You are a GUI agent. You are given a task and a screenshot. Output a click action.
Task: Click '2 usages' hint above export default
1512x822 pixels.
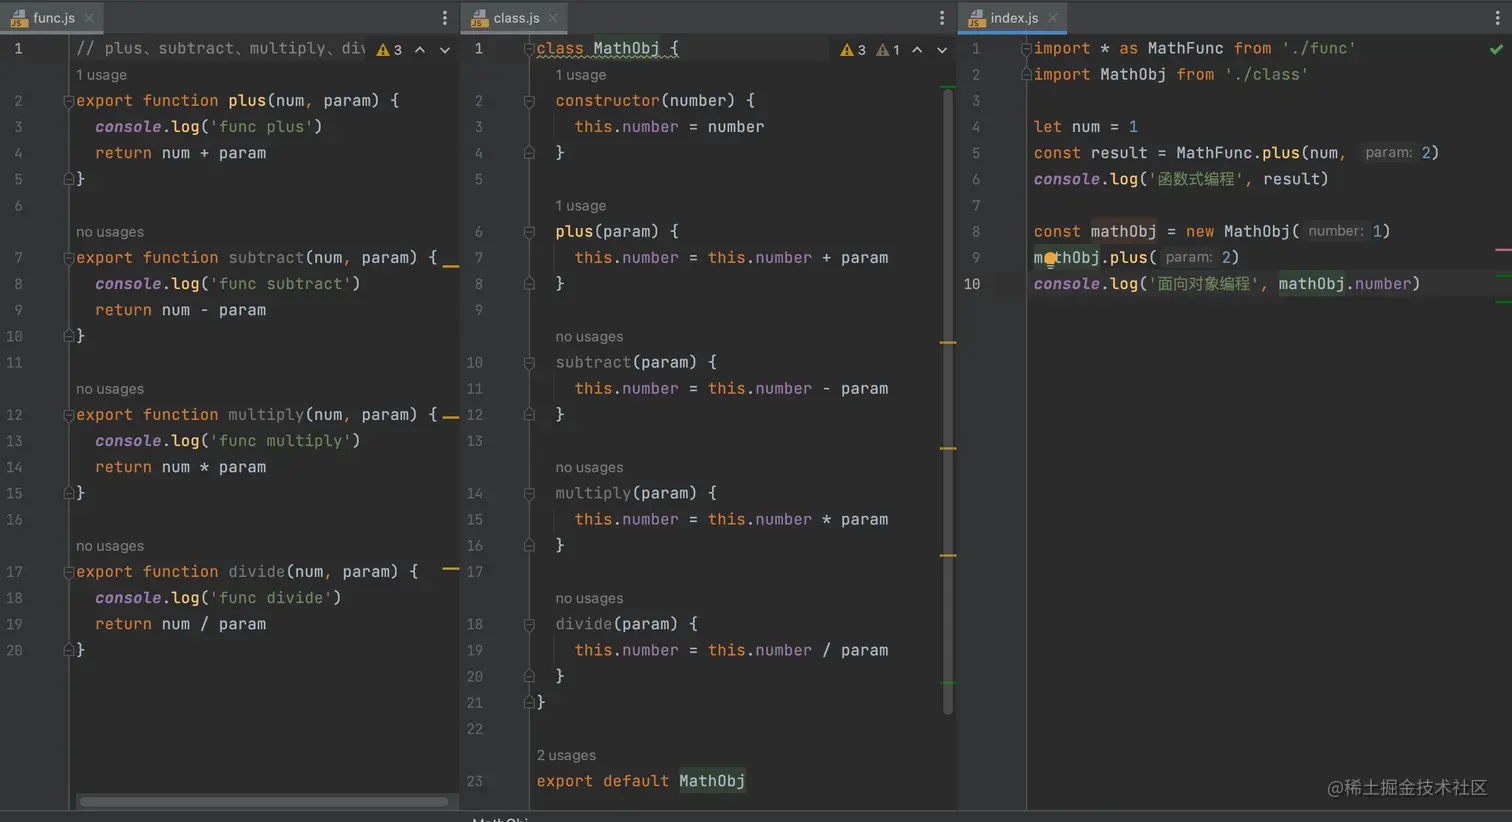[566, 755]
